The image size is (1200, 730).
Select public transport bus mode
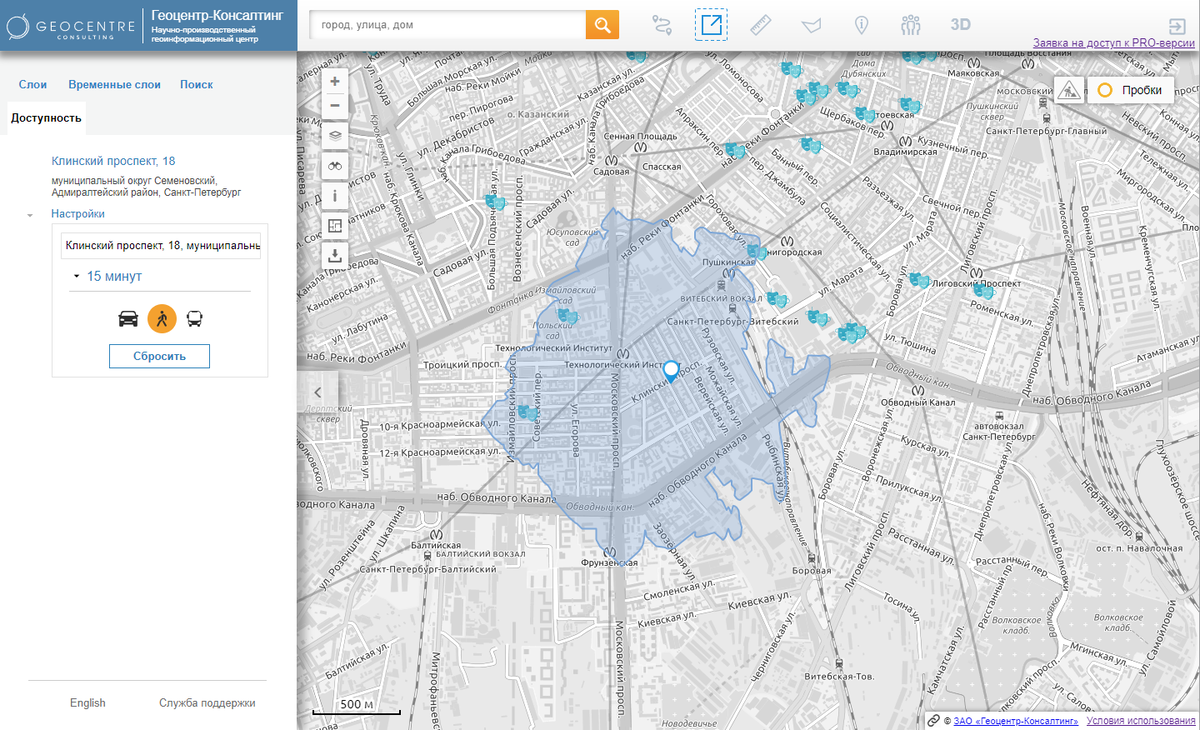195,319
